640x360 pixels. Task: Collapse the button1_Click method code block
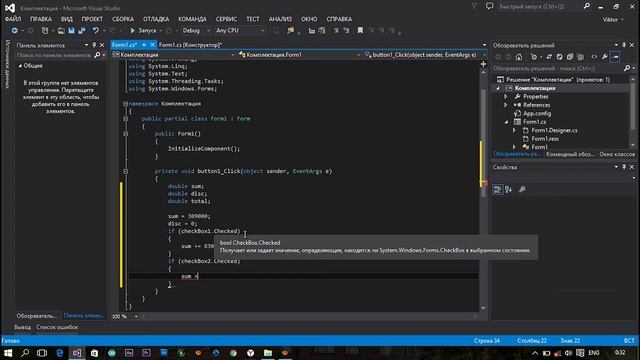126,171
